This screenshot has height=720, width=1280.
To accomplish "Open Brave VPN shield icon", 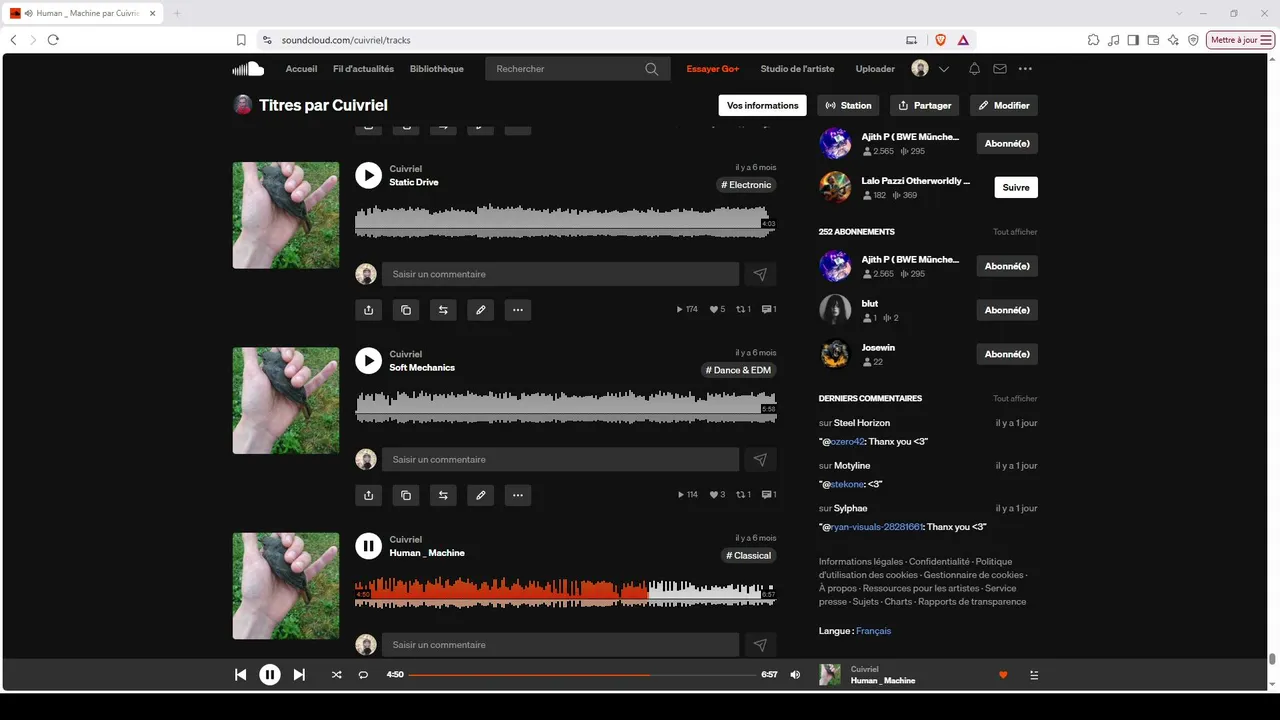I will [1193, 40].
